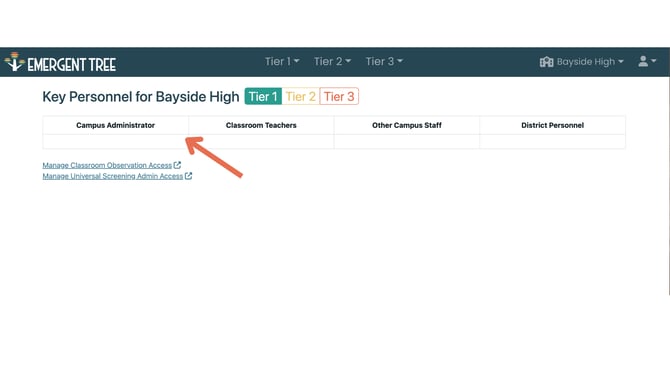Click the school building icon
Viewport: 670px width, 376px height.
tap(547, 62)
